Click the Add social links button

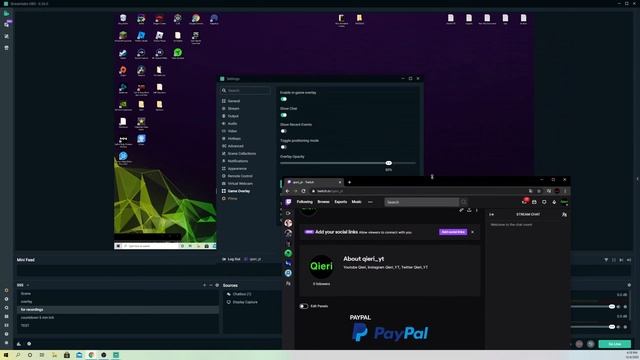[x=453, y=232]
